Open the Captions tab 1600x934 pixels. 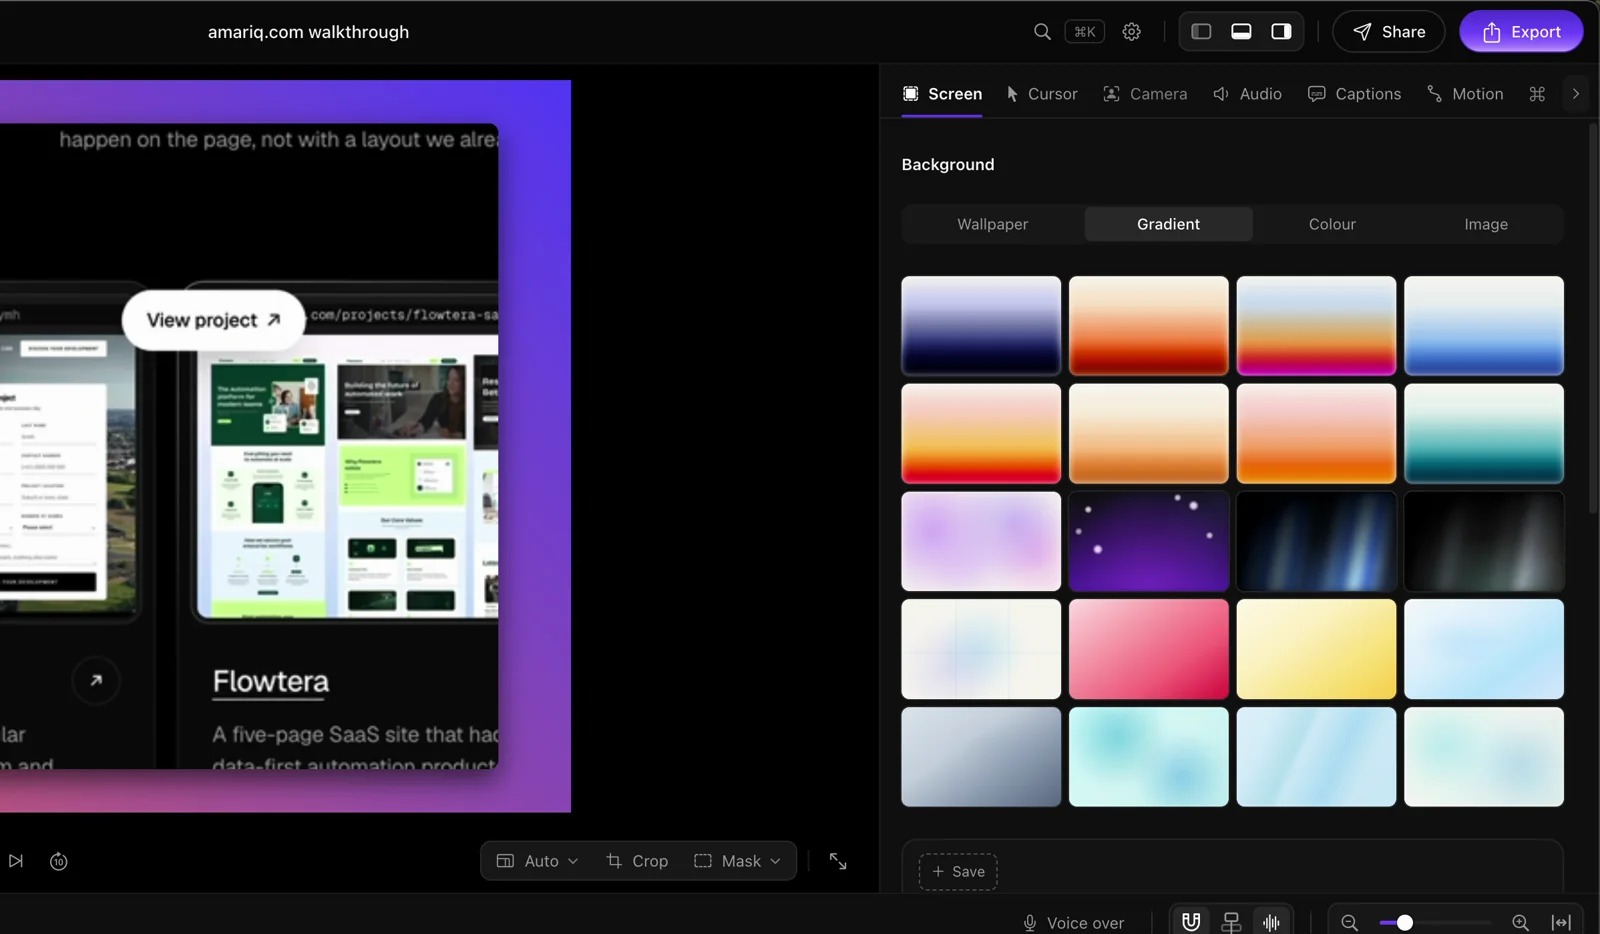(x=1355, y=94)
